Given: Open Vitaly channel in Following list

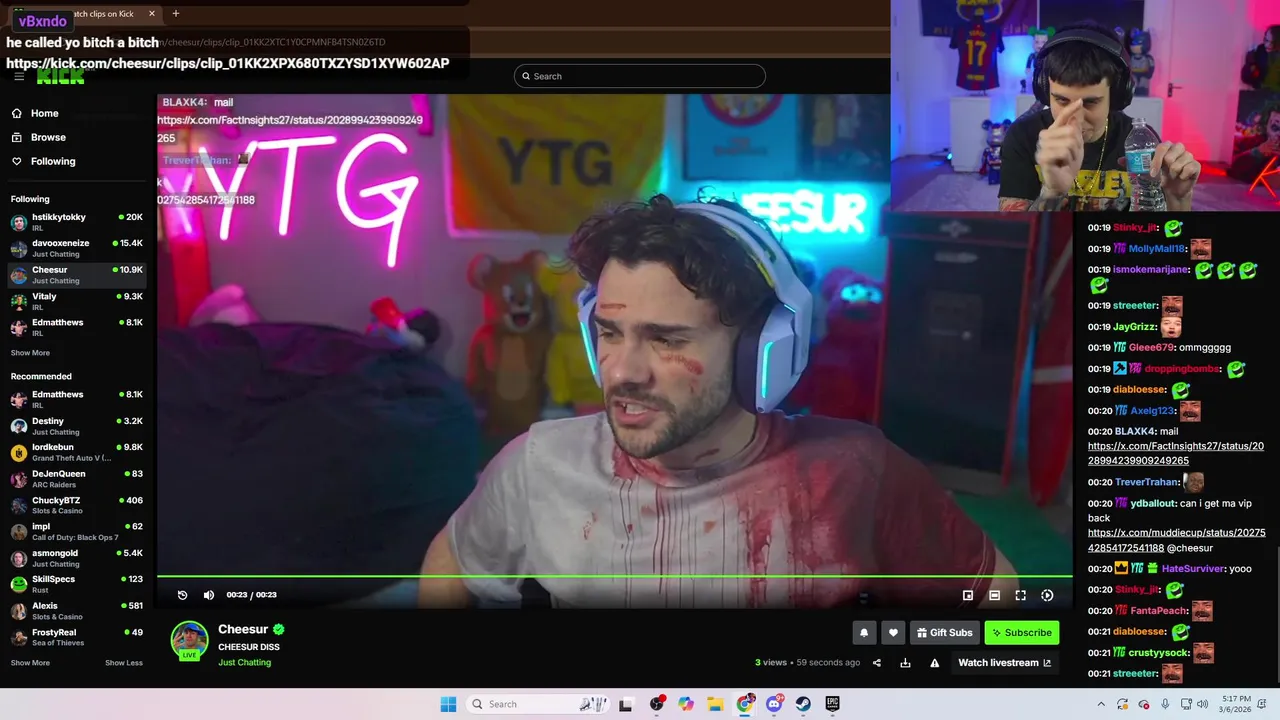Looking at the screenshot, I should coord(77,301).
